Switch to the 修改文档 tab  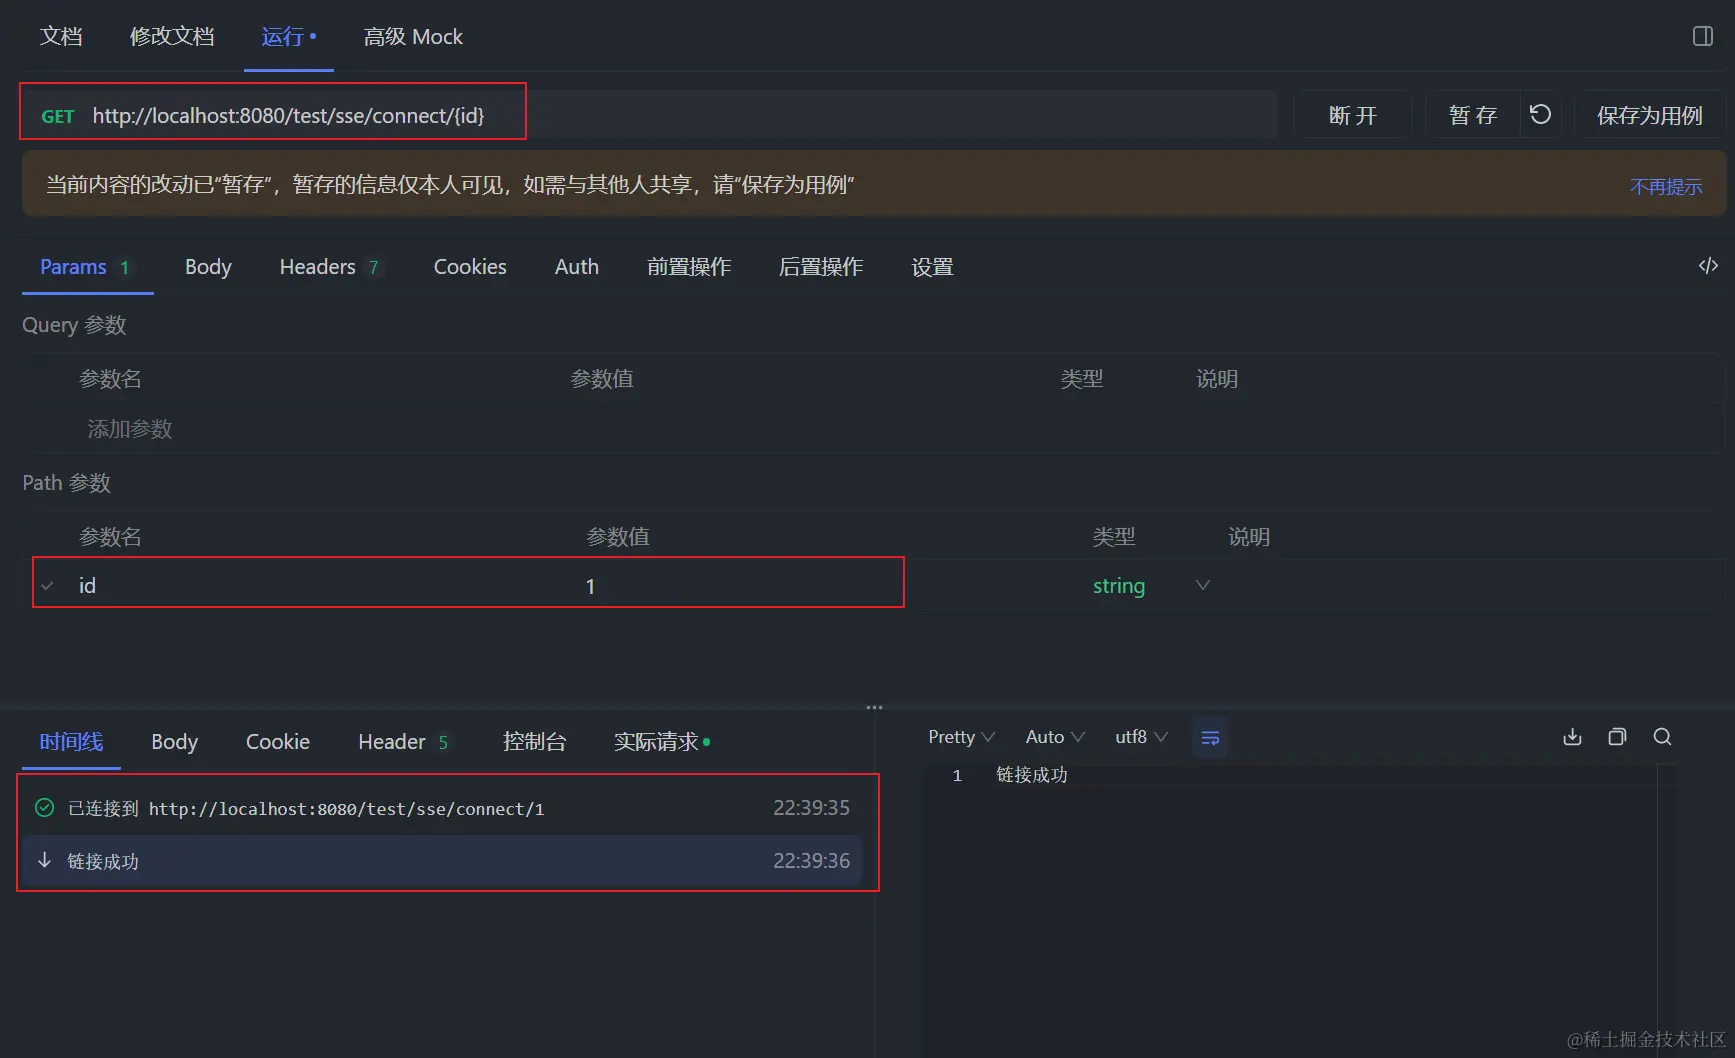click(x=172, y=37)
